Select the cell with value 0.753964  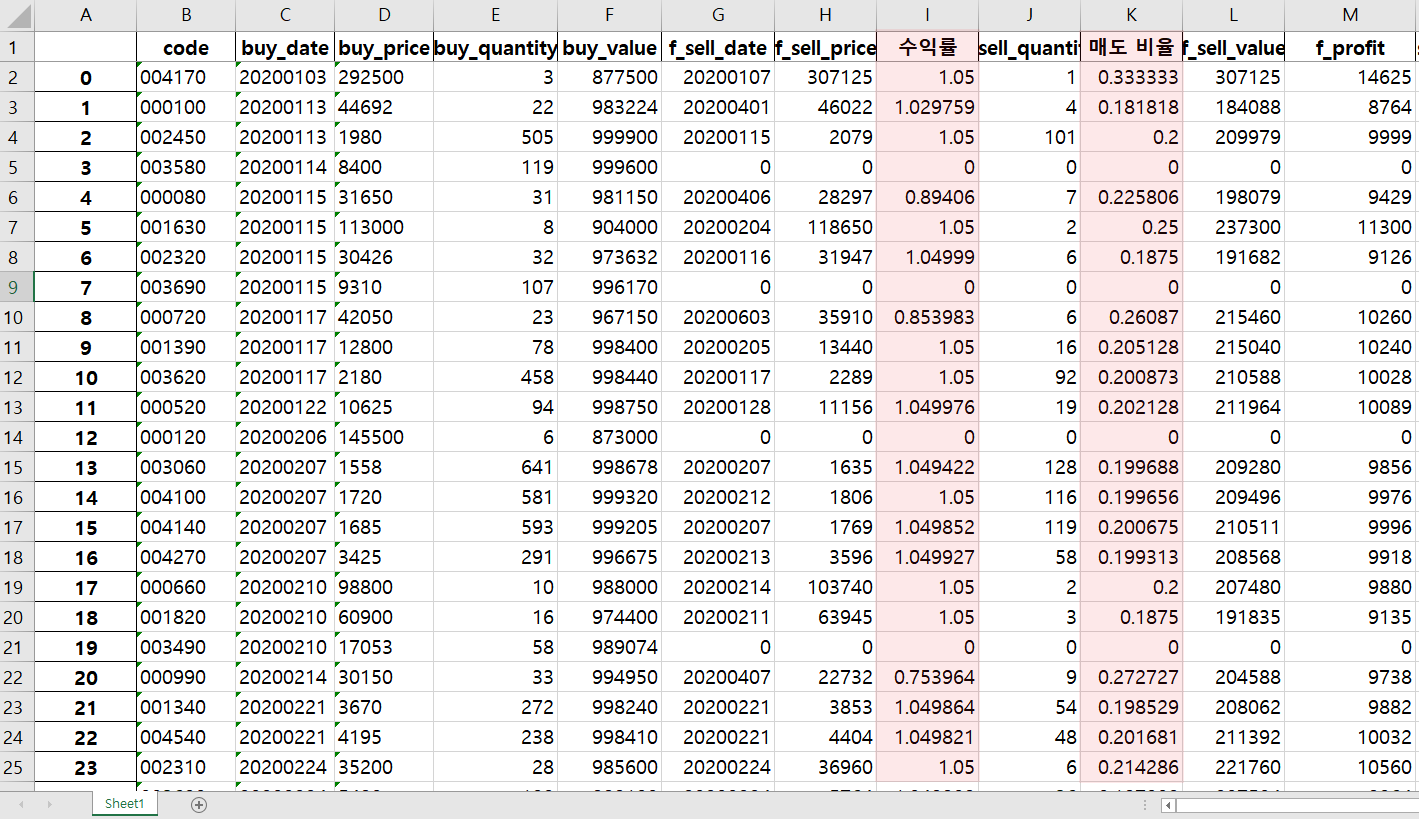click(928, 677)
